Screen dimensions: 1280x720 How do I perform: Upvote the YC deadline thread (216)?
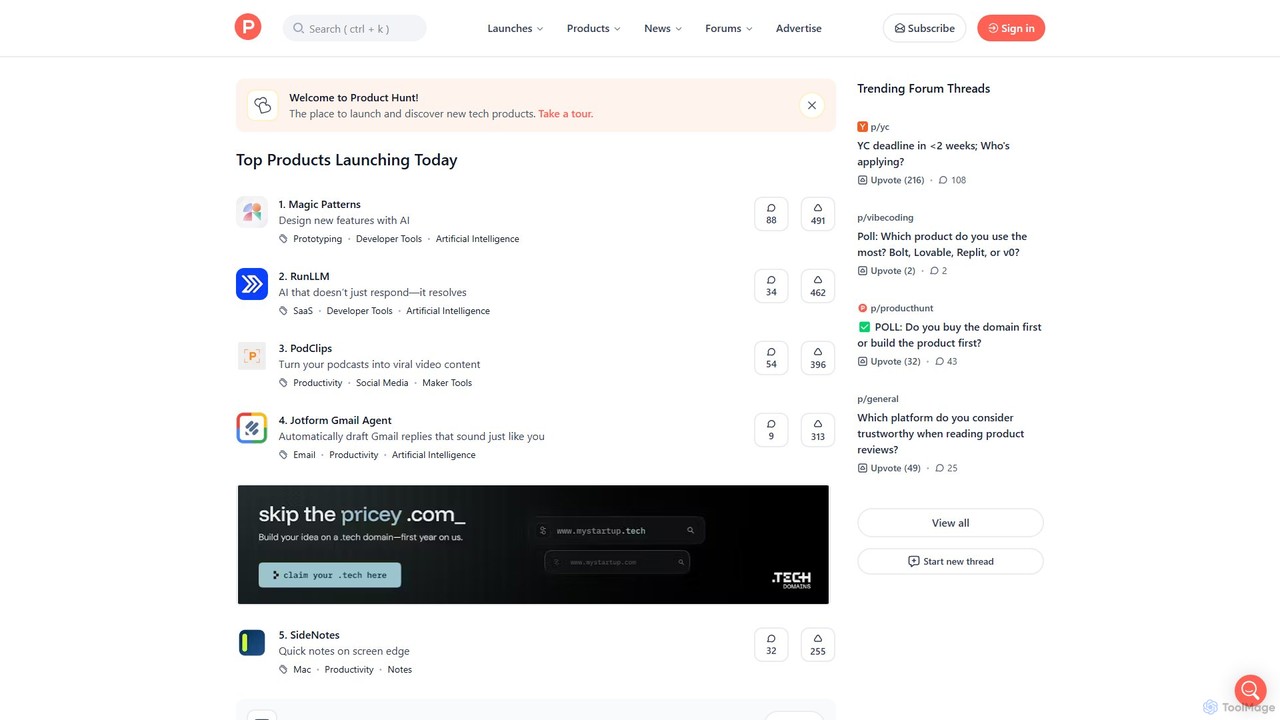[891, 180]
